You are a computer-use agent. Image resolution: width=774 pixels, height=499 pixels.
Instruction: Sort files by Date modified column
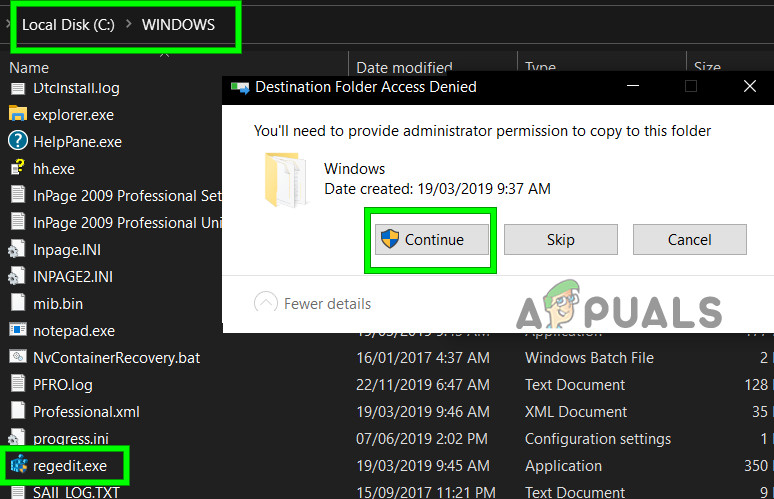coord(404,68)
